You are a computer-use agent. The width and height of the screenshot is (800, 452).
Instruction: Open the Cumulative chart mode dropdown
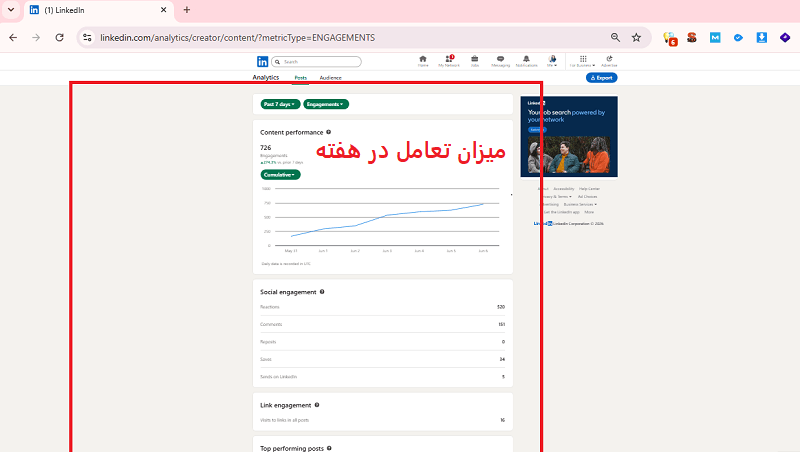click(x=280, y=174)
